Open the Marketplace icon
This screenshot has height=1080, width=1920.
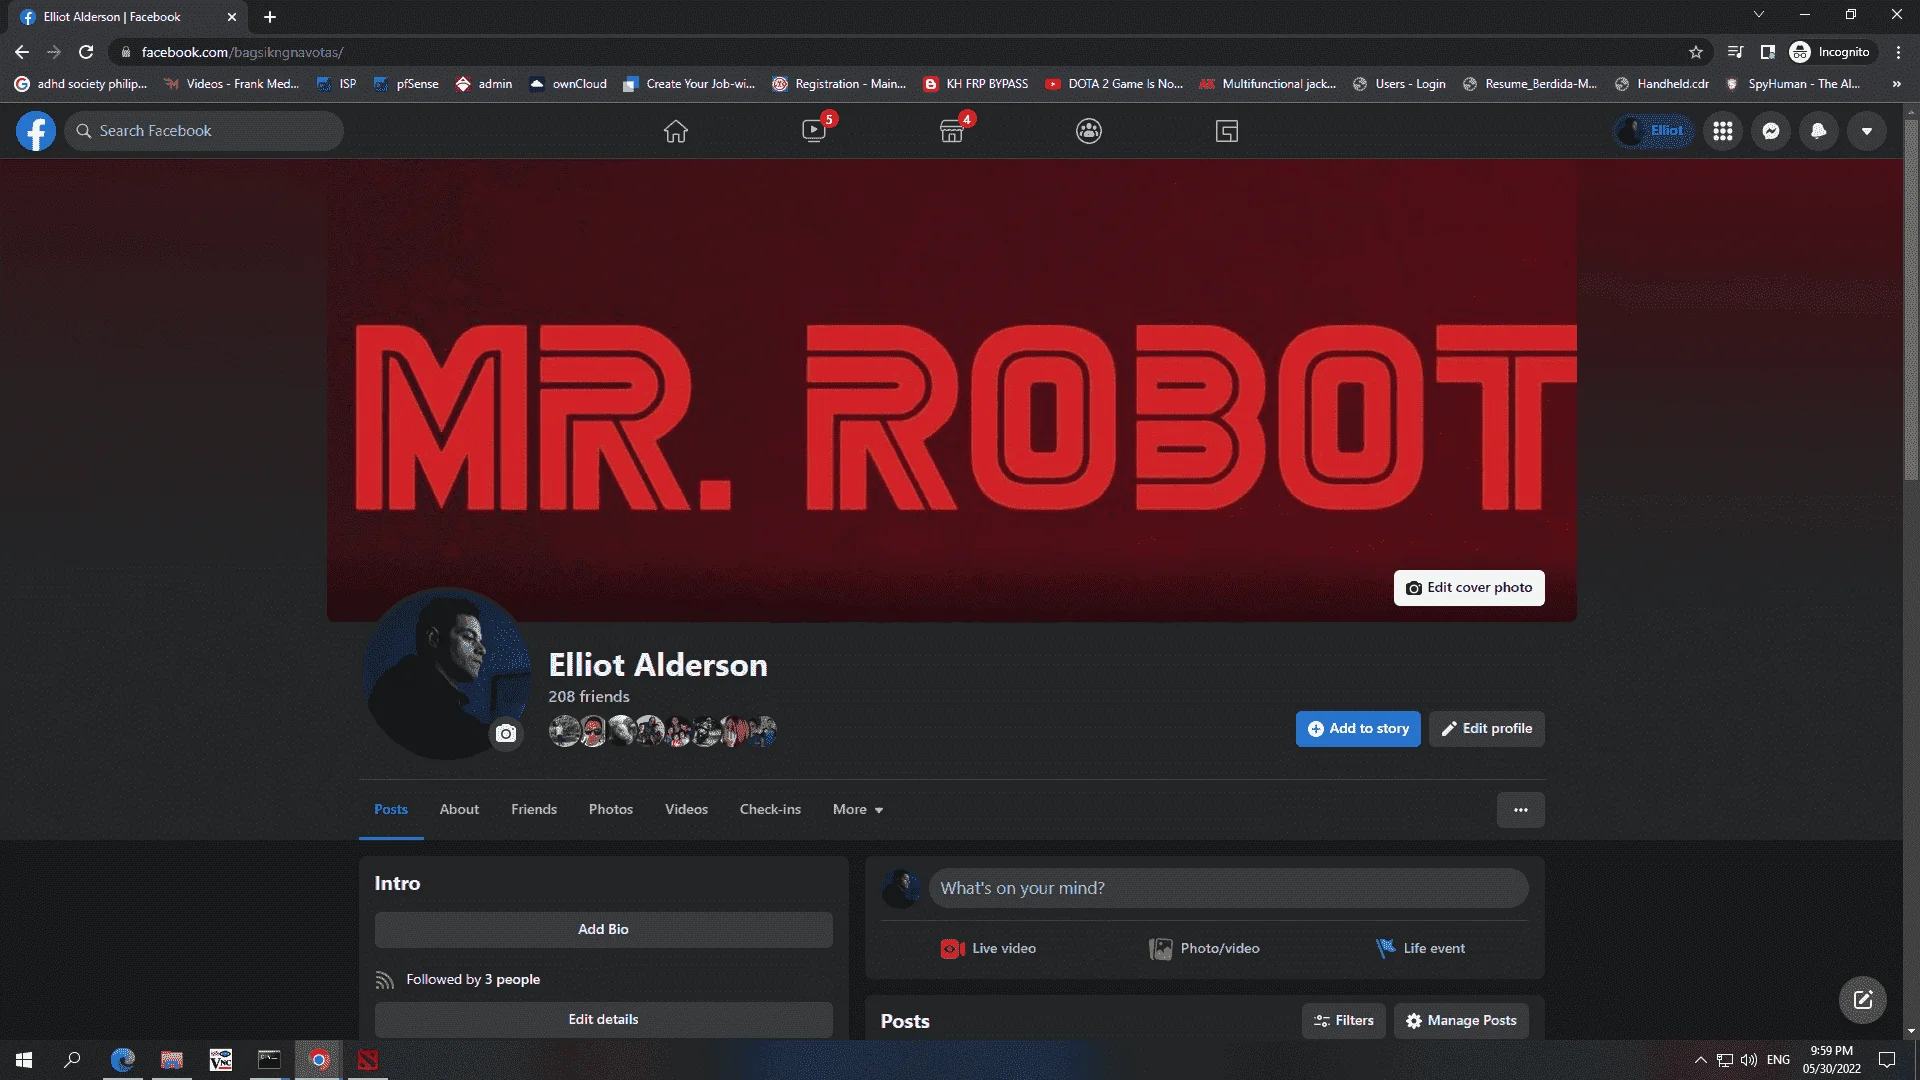(952, 131)
